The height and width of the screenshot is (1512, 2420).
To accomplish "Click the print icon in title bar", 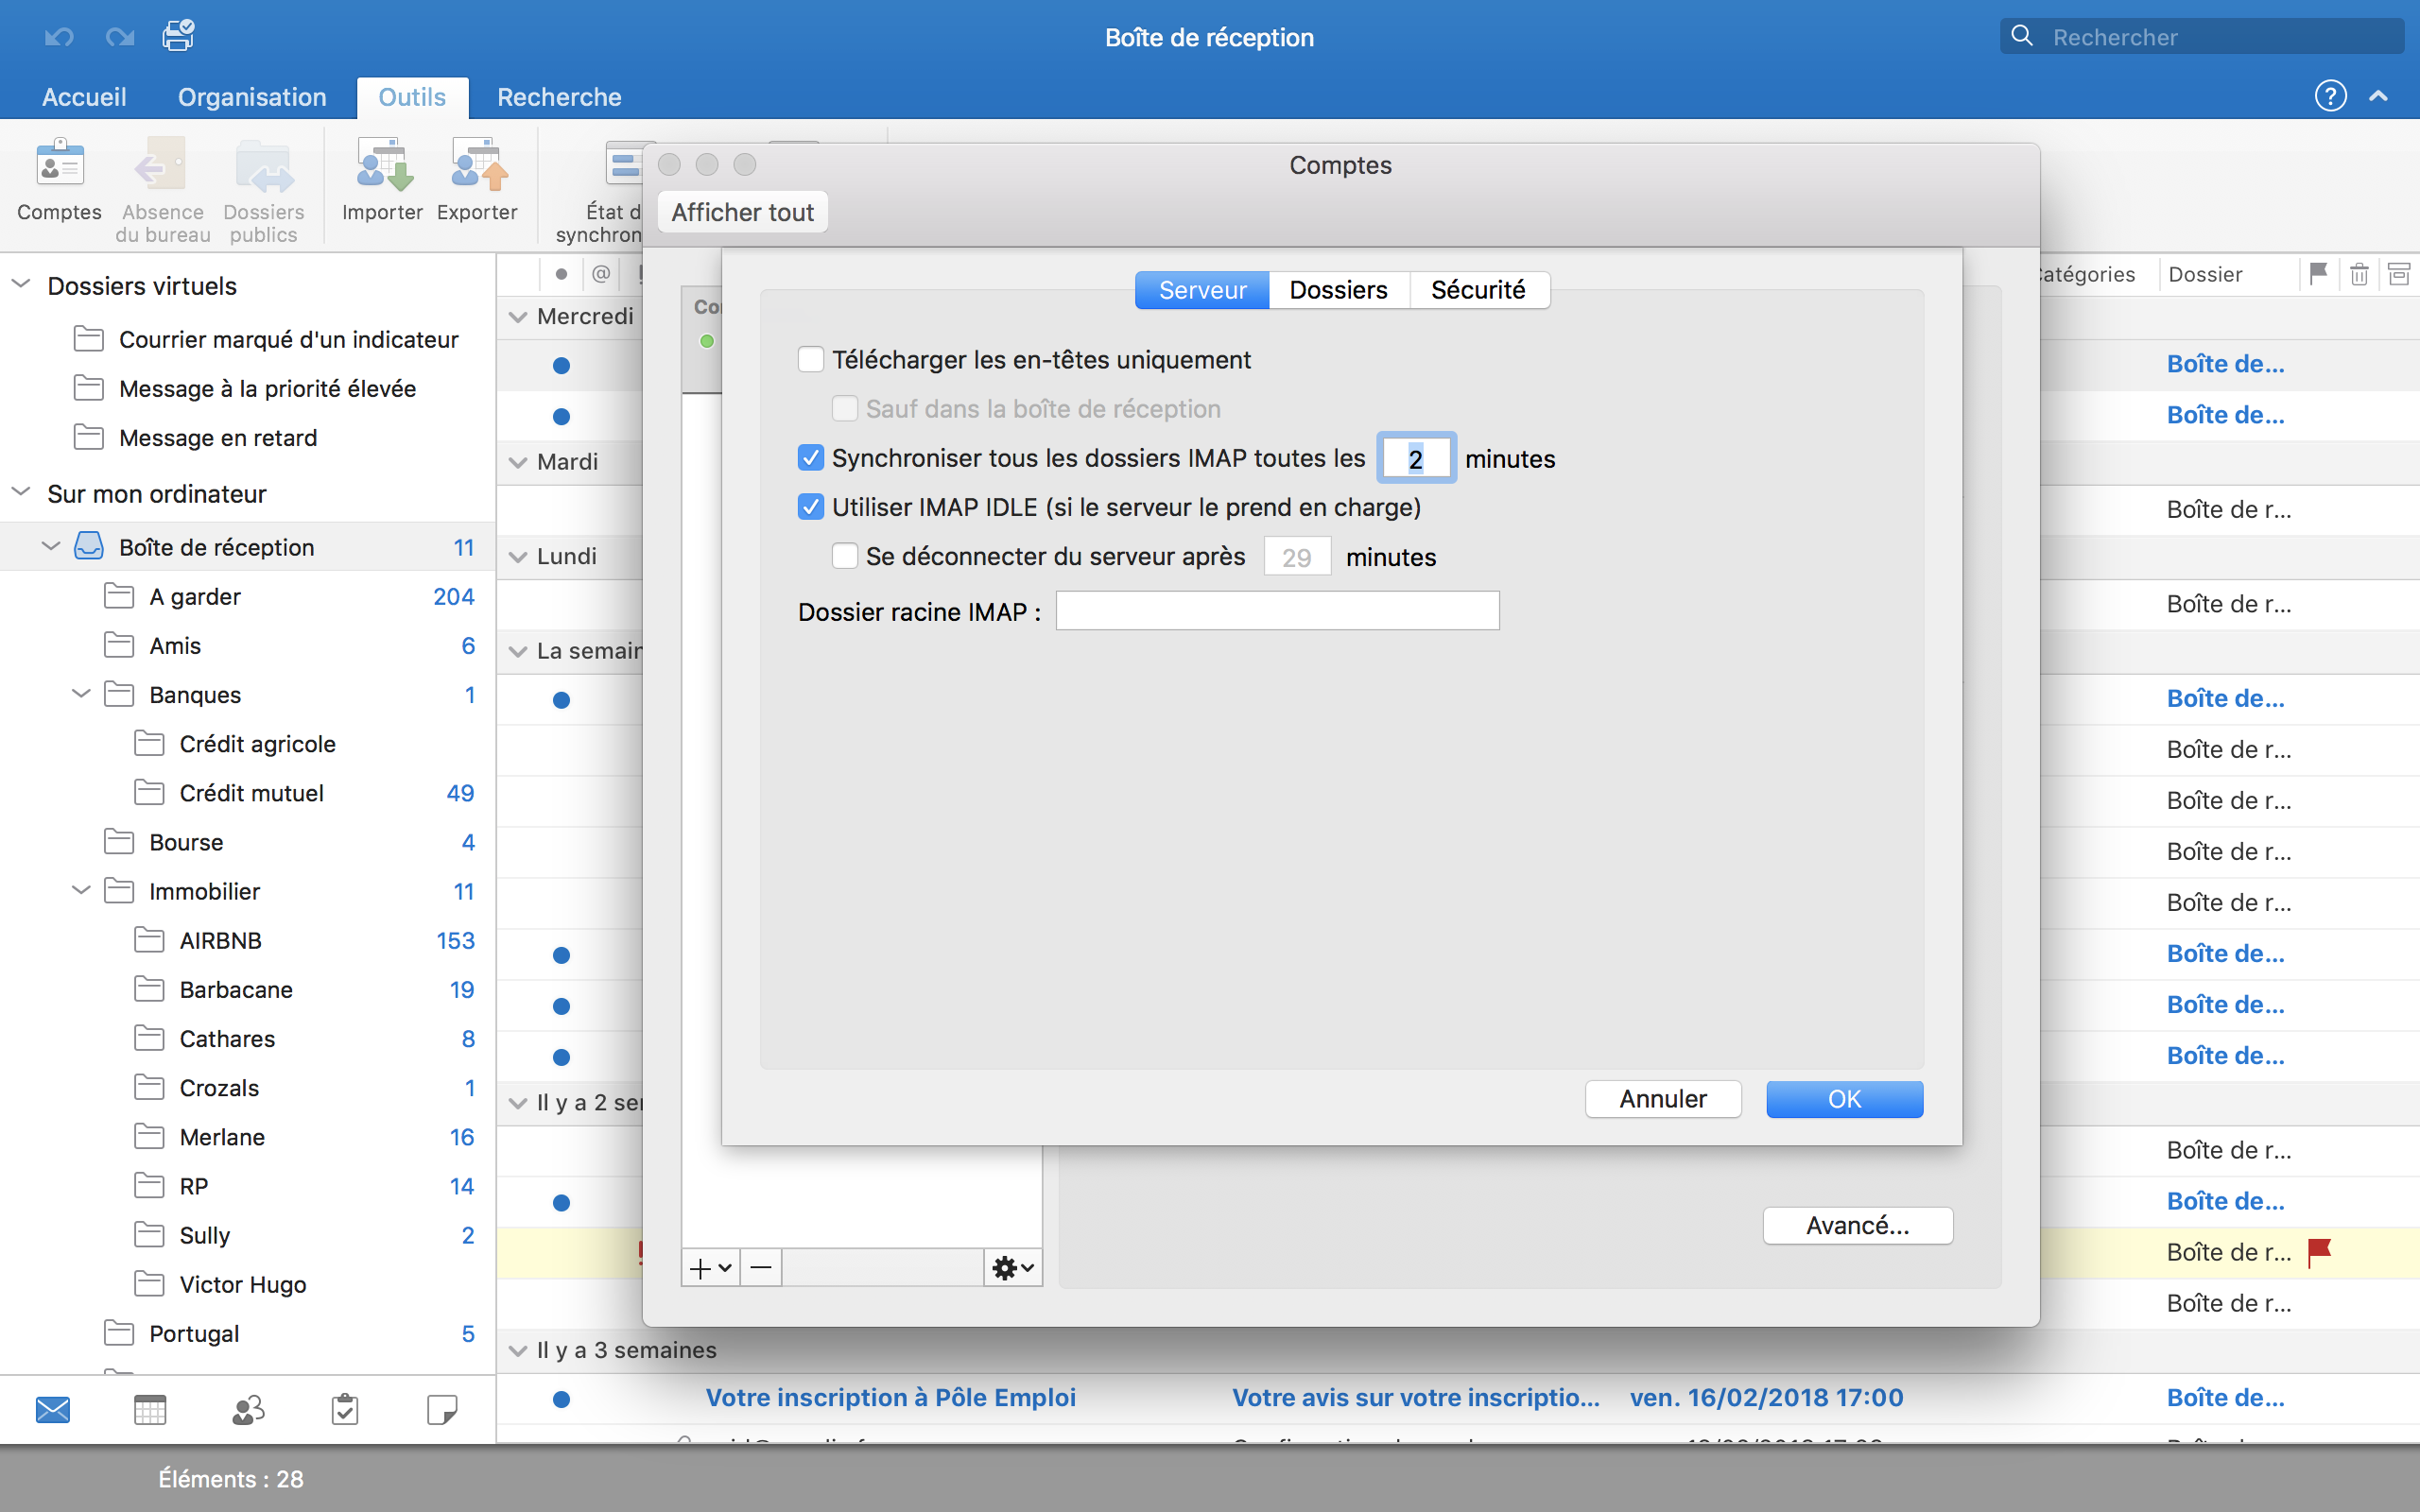I will pyautogui.click(x=178, y=36).
